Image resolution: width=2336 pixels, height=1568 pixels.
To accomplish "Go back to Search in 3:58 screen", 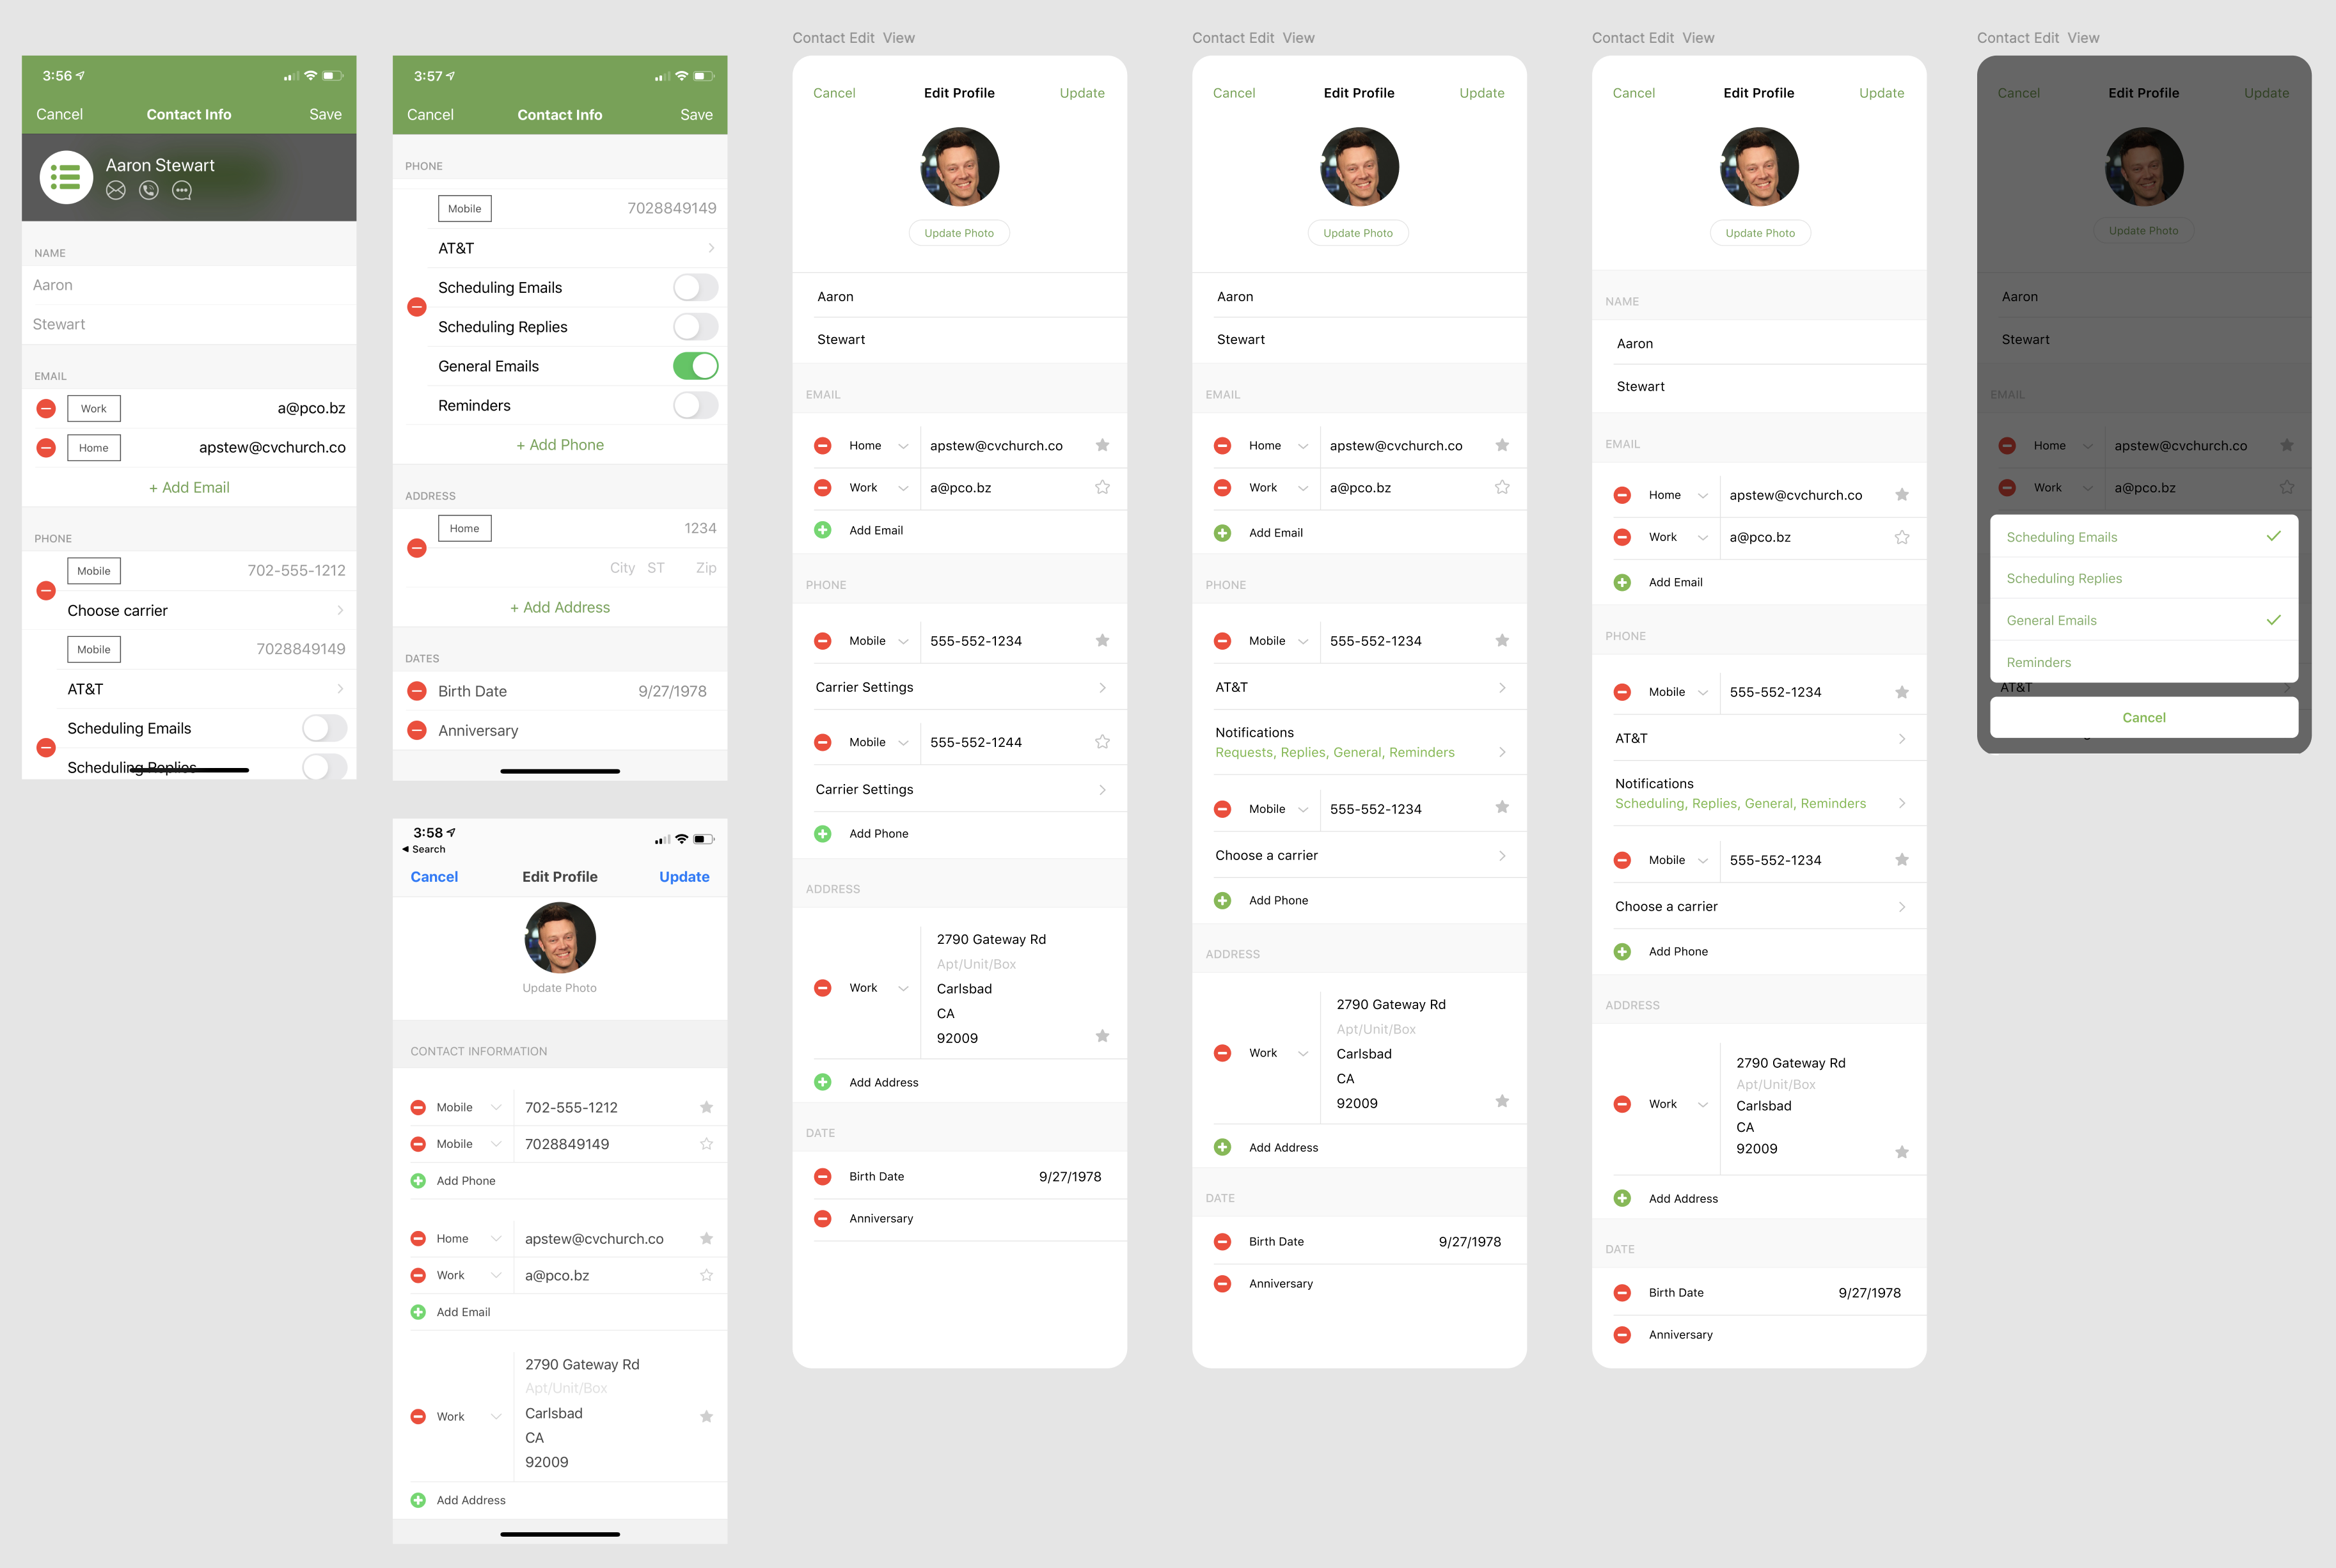I will click(424, 849).
